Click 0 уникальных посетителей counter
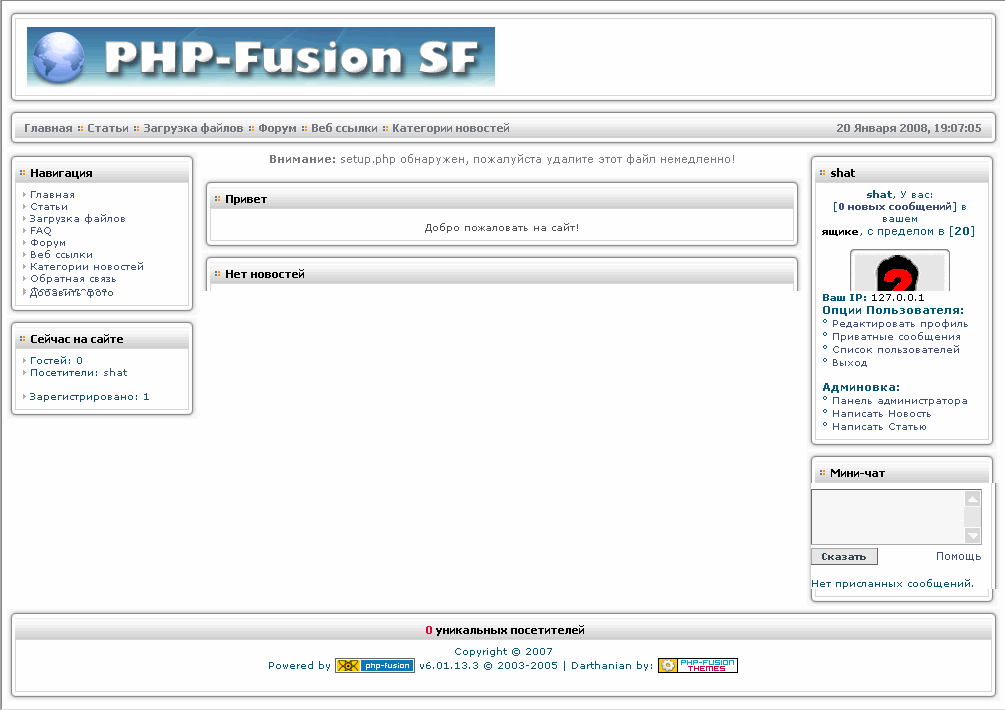This screenshot has height=710, width=1005. coord(505,631)
